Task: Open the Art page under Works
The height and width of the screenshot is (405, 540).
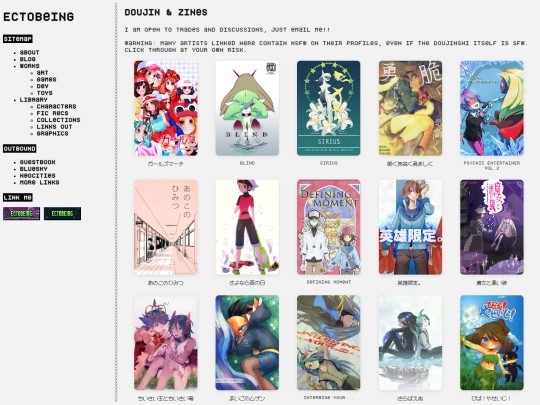Action: coord(42,73)
